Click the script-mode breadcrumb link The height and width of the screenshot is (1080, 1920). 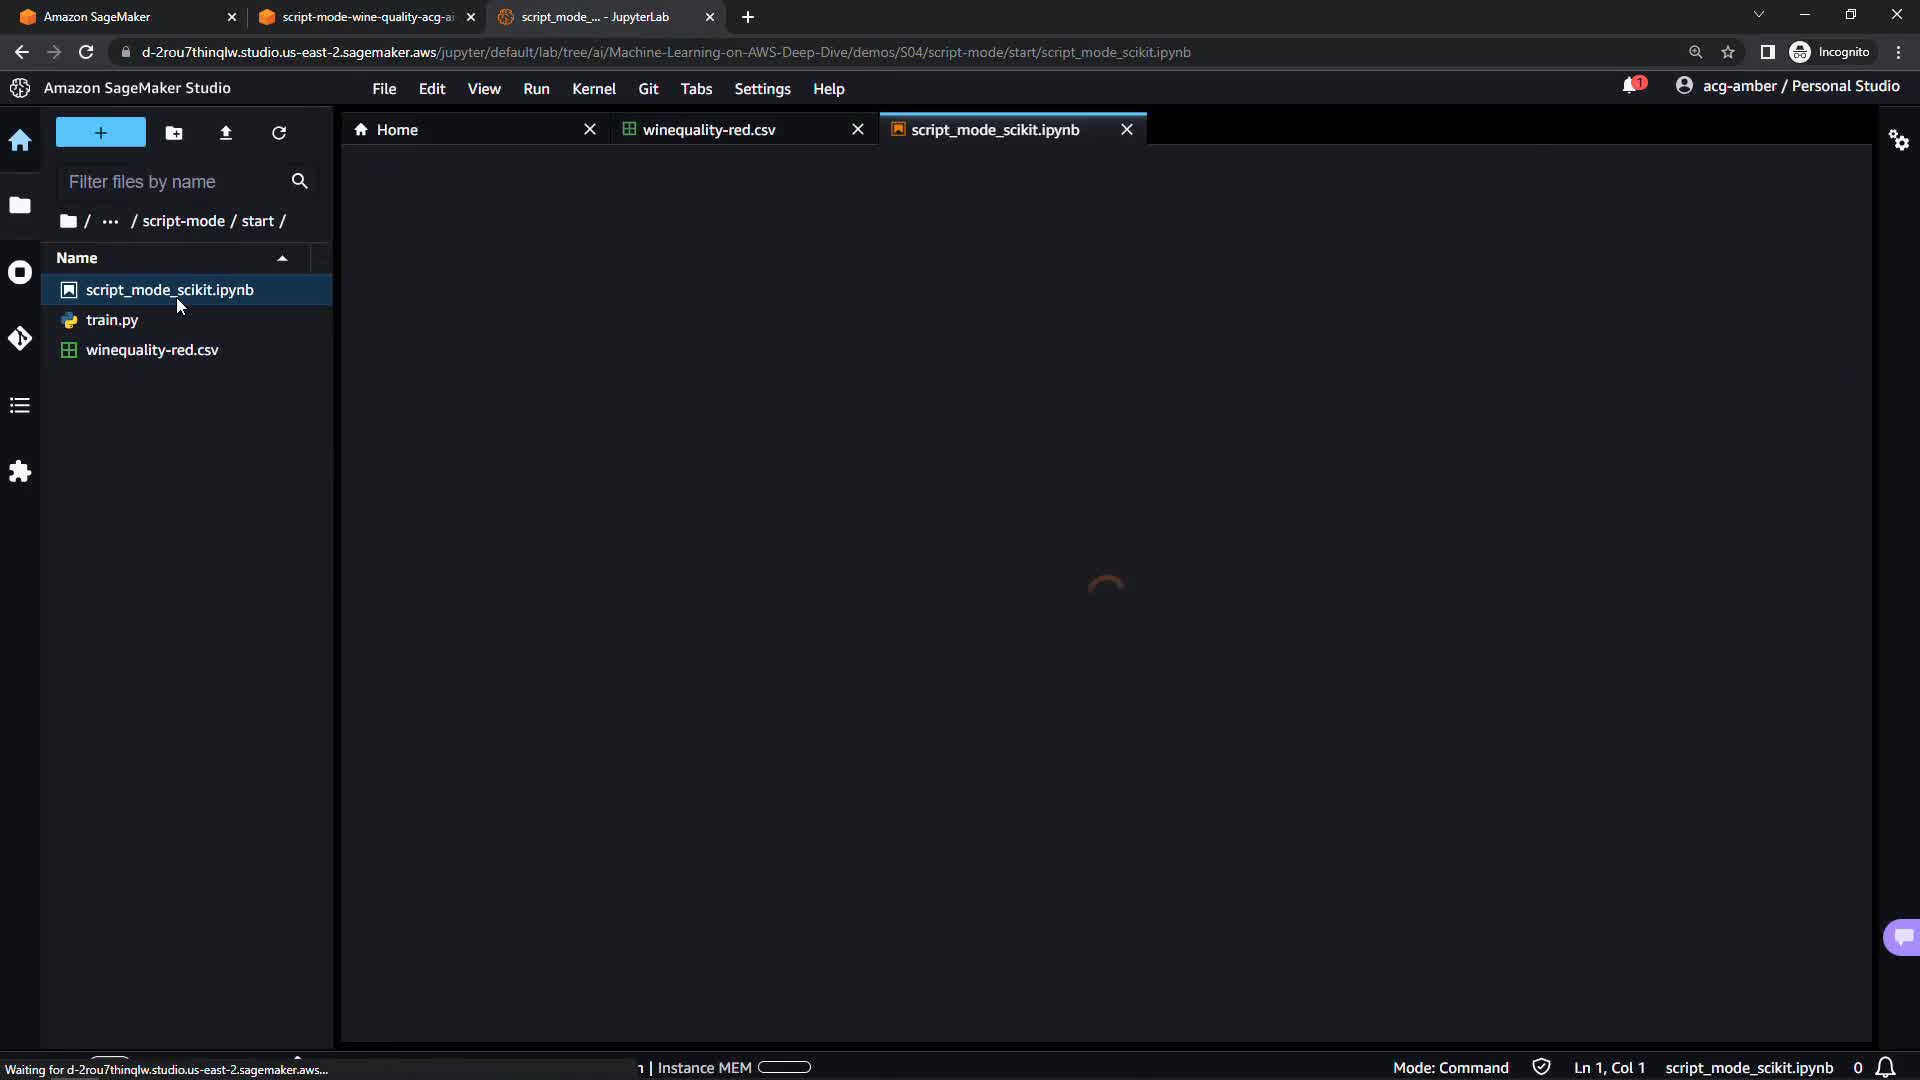click(183, 221)
